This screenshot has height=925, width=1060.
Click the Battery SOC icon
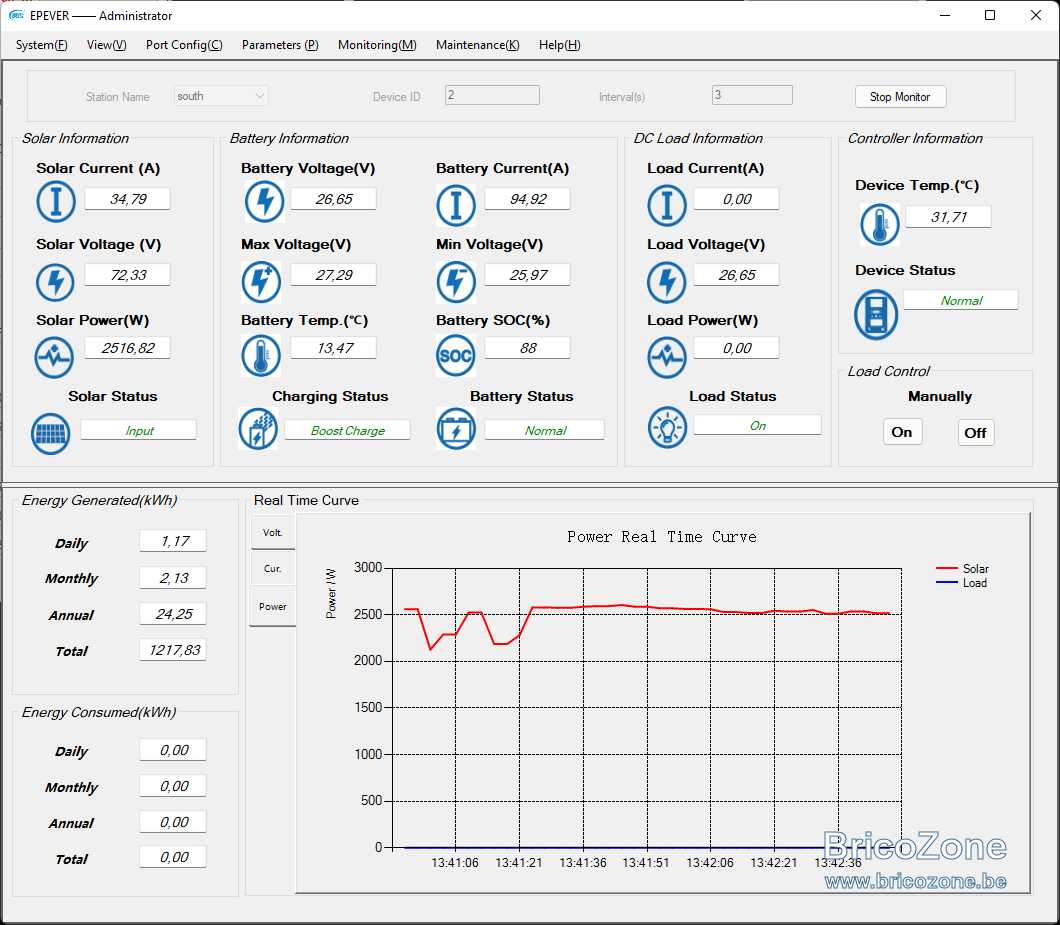pos(456,356)
